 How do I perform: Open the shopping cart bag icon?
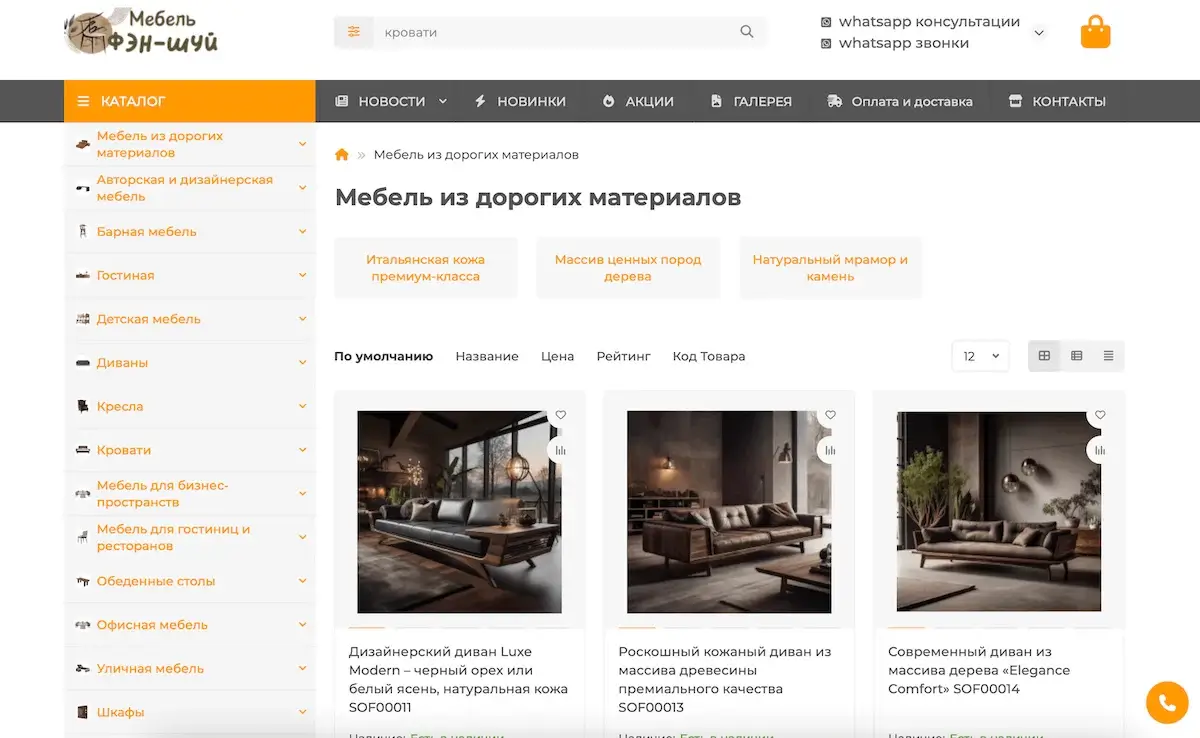pyautogui.click(x=1095, y=32)
